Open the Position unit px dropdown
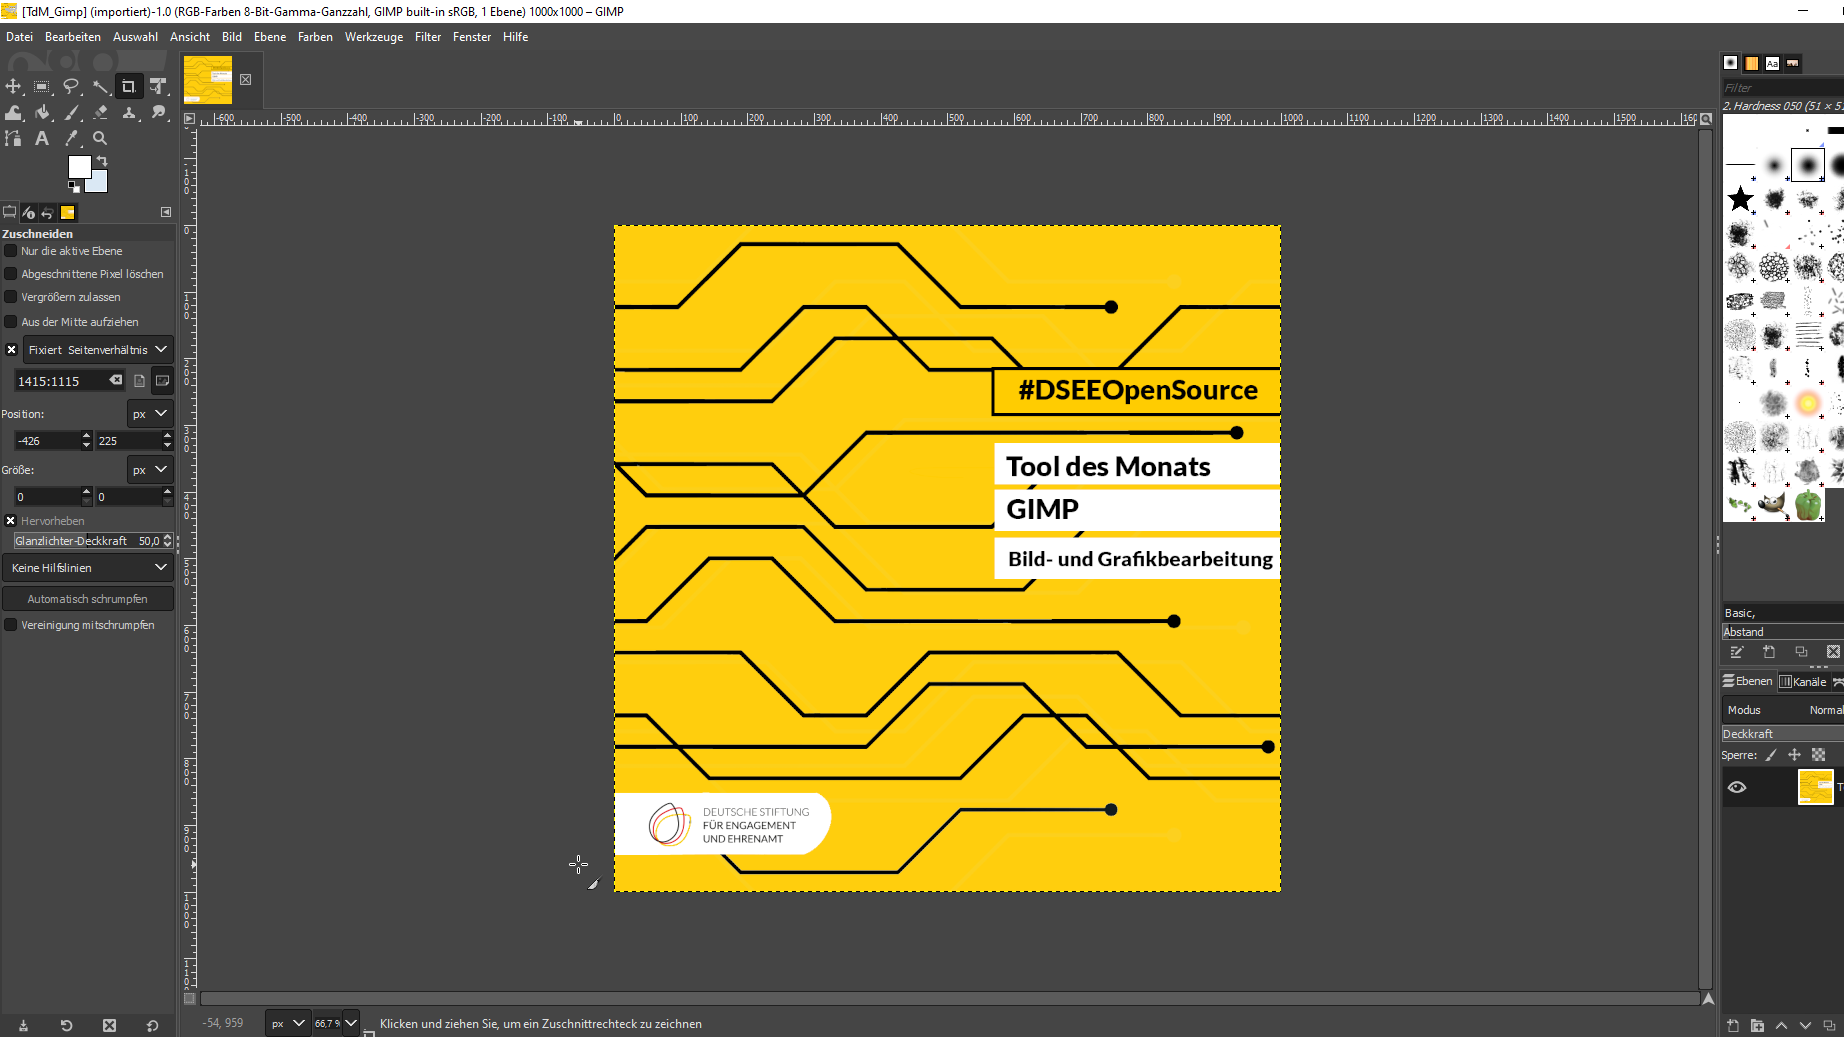1844x1037 pixels. 150,414
